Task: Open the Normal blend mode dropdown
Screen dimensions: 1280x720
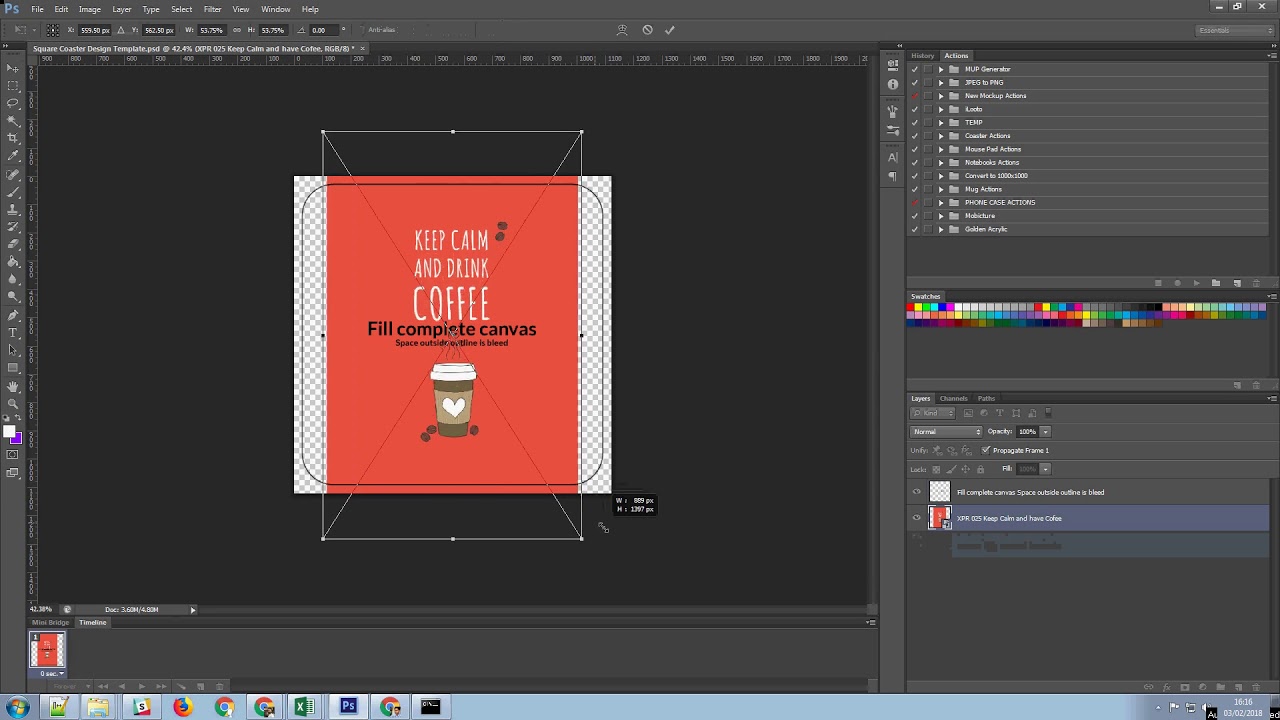Action: [x=946, y=432]
